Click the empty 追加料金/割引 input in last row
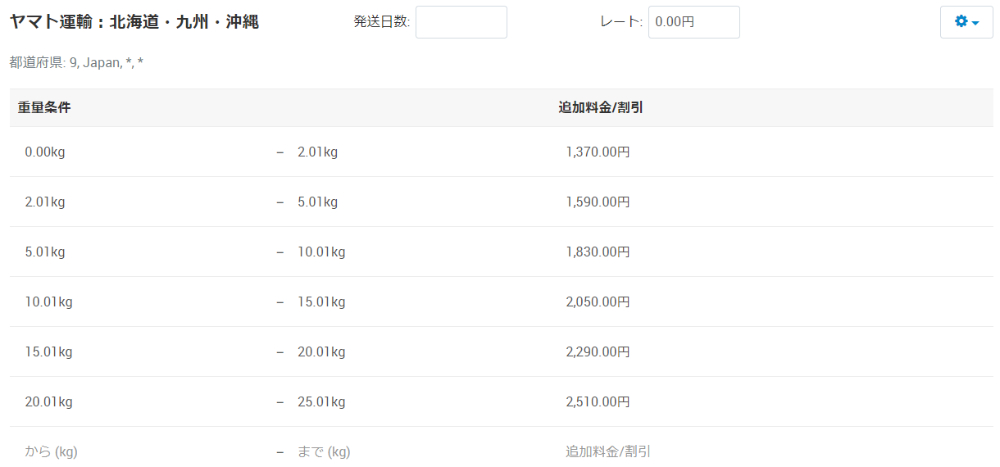This screenshot has height=467, width=1000. point(608,452)
